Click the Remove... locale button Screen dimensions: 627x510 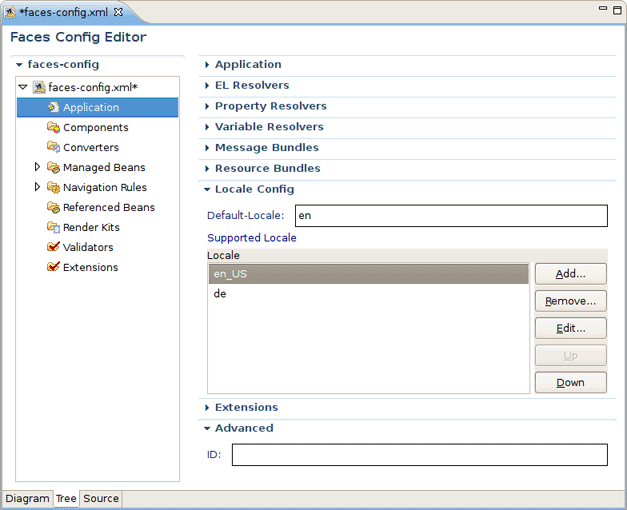(x=571, y=301)
